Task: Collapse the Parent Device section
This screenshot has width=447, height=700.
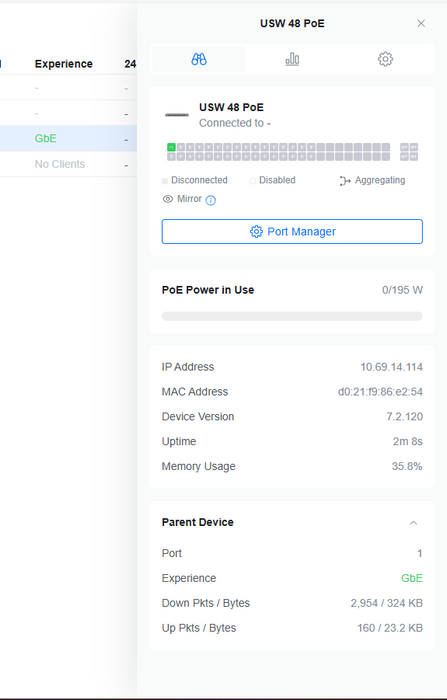Action: click(413, 523)
